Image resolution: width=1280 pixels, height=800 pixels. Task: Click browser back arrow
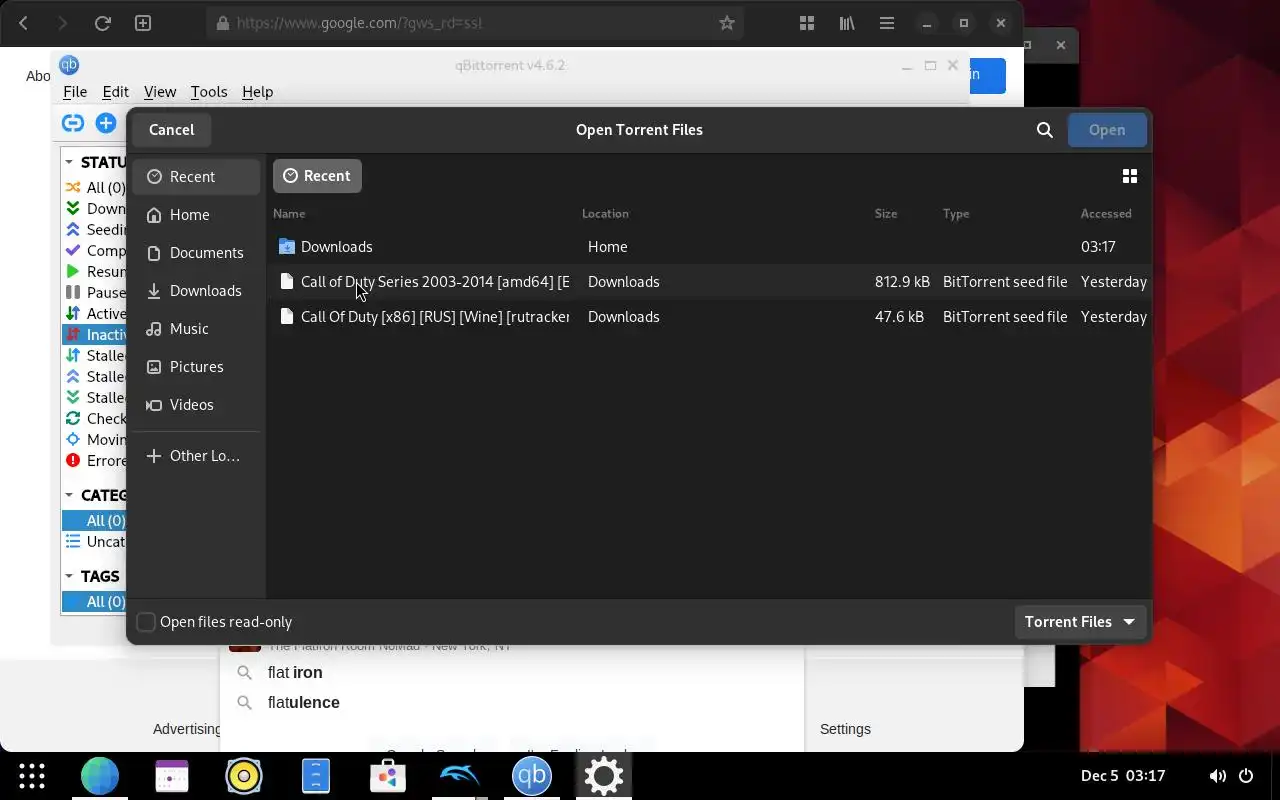(x=23, y=23)
